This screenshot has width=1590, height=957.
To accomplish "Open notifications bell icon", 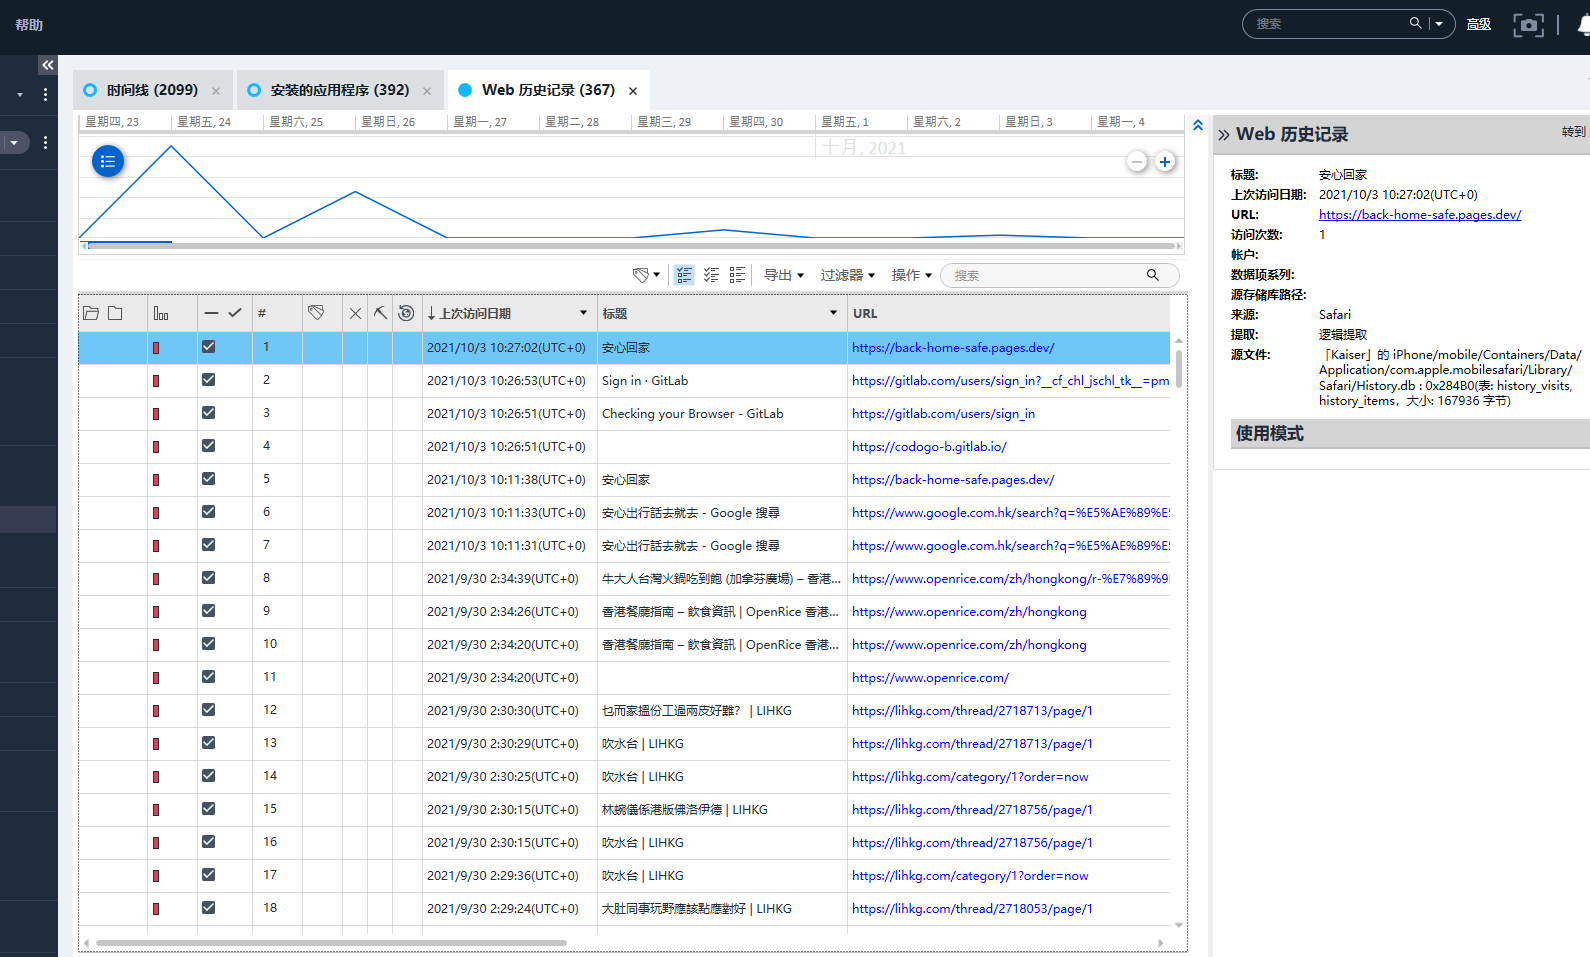I will 1584,25.
